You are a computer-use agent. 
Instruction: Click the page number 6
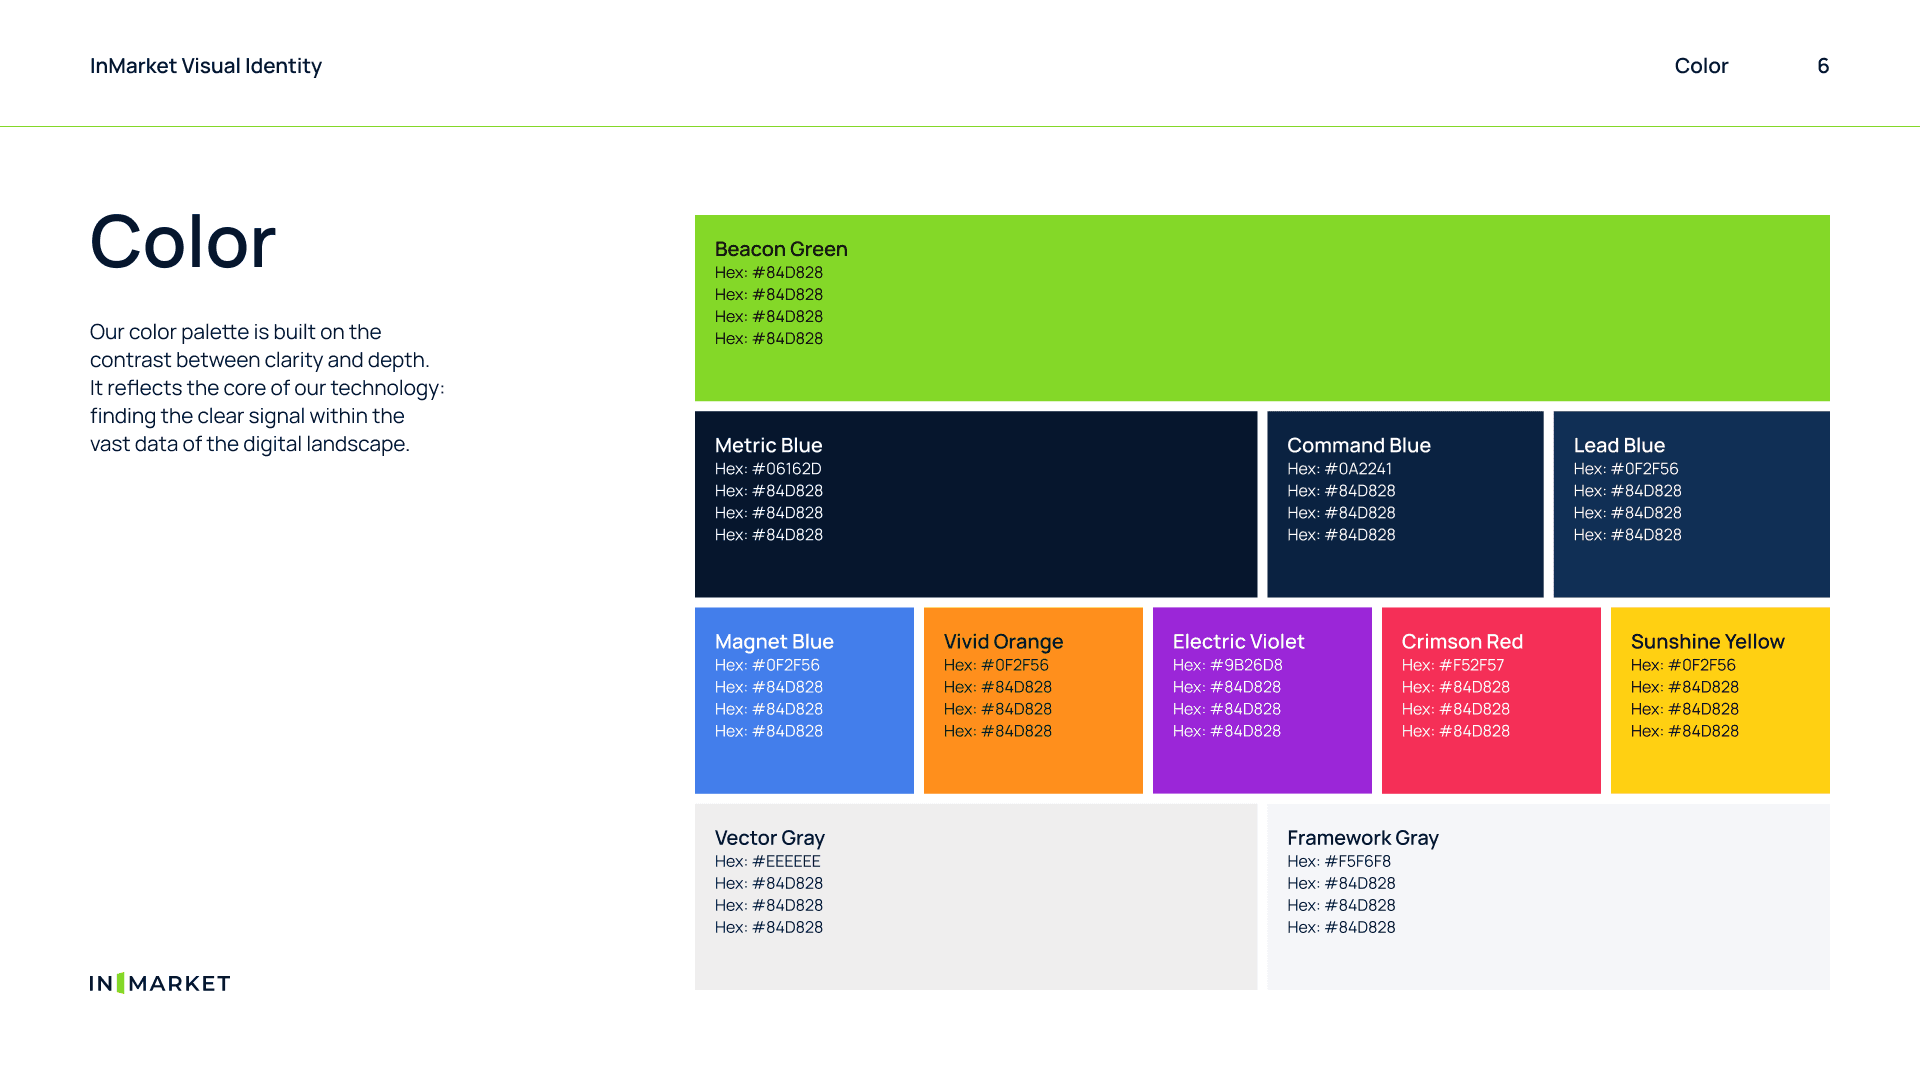coord(1822,66)
